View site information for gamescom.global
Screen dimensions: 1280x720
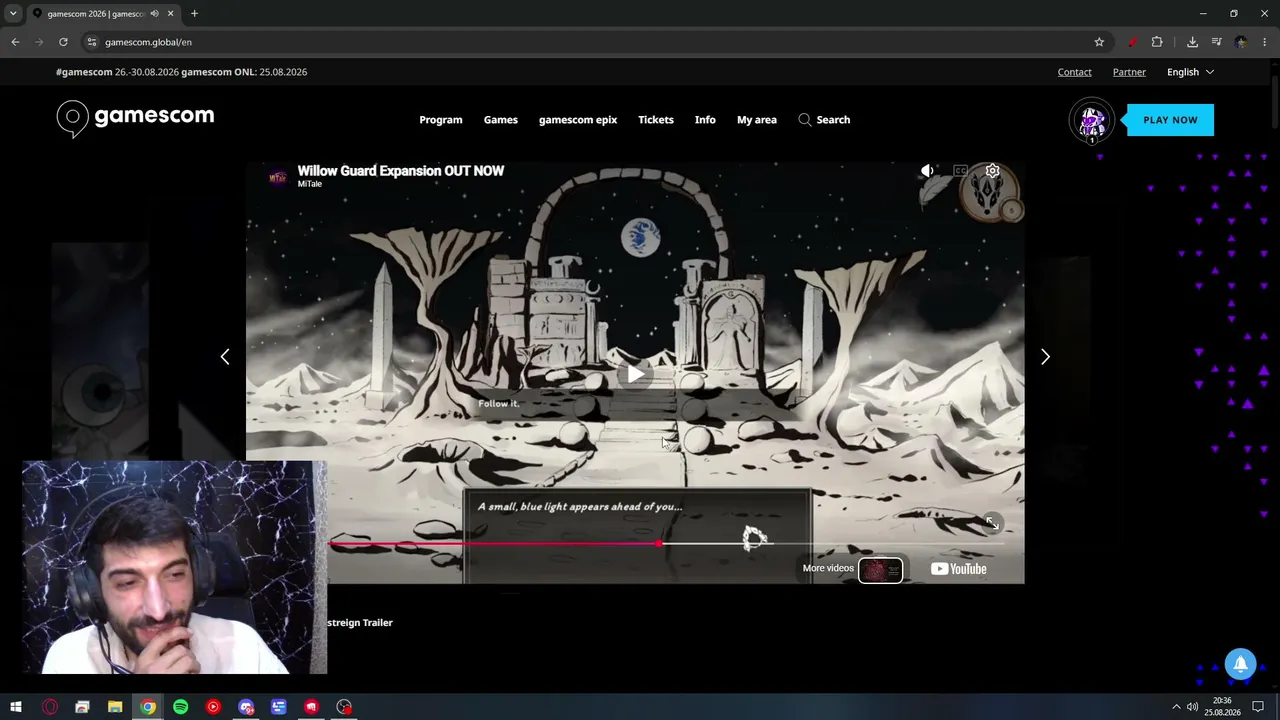pos(91,42)
